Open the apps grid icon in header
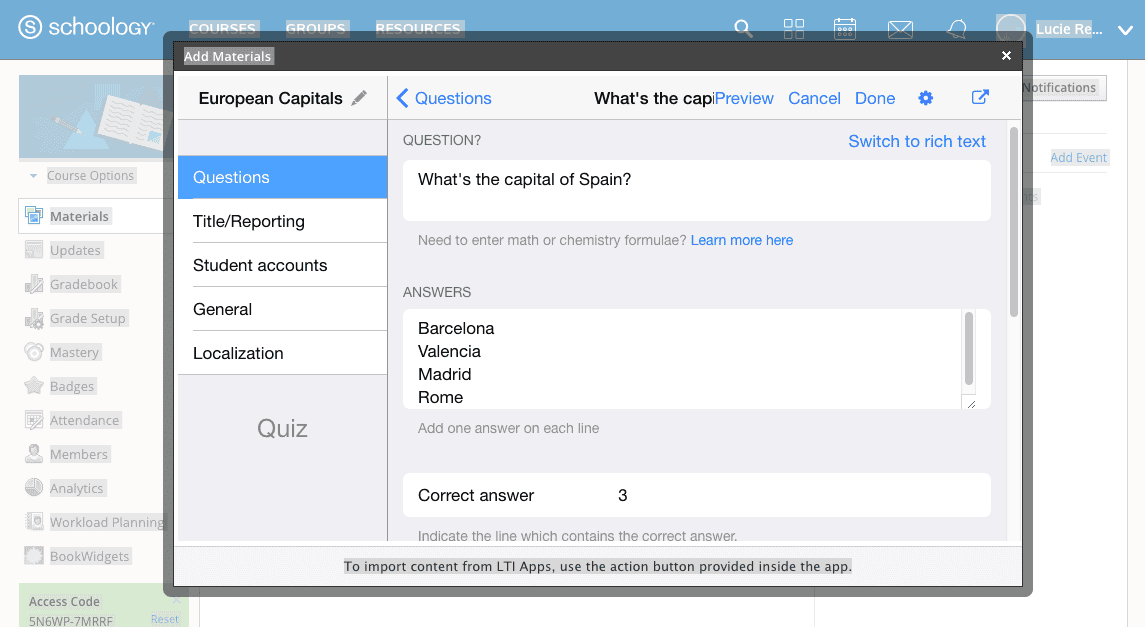 794,29
